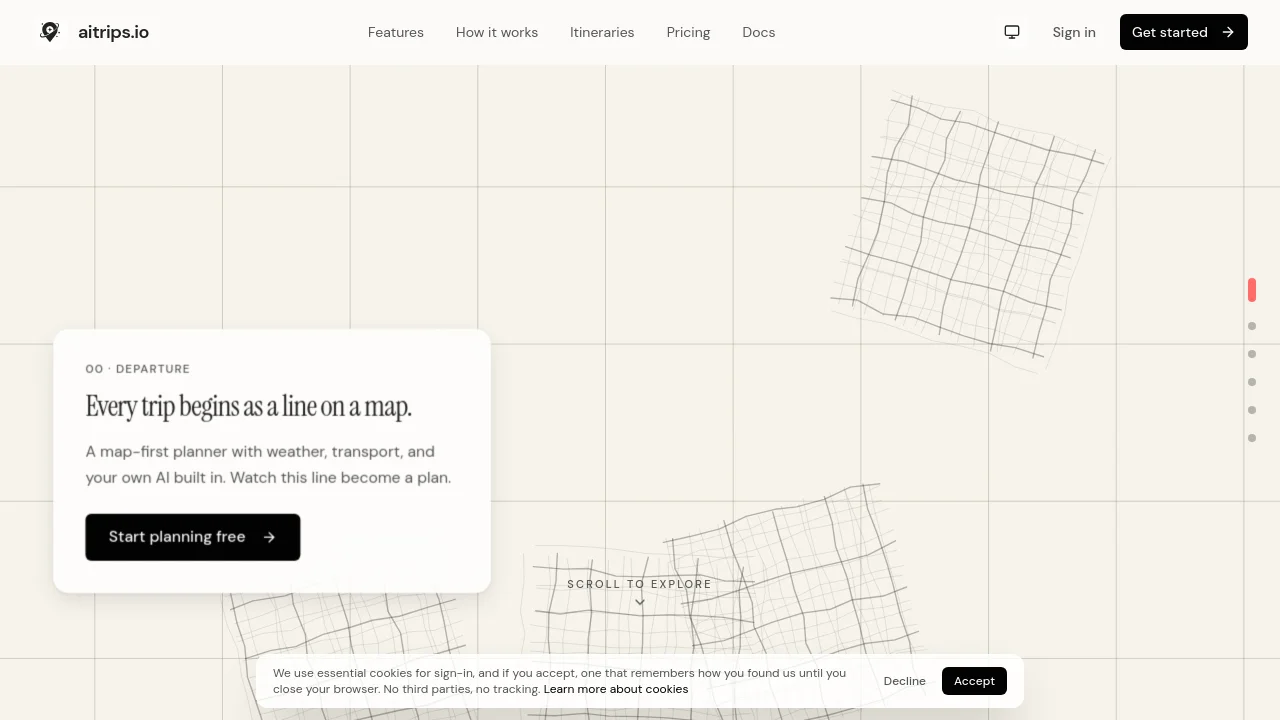
Task: Click the Sign in link
Action: point(1074,32)
